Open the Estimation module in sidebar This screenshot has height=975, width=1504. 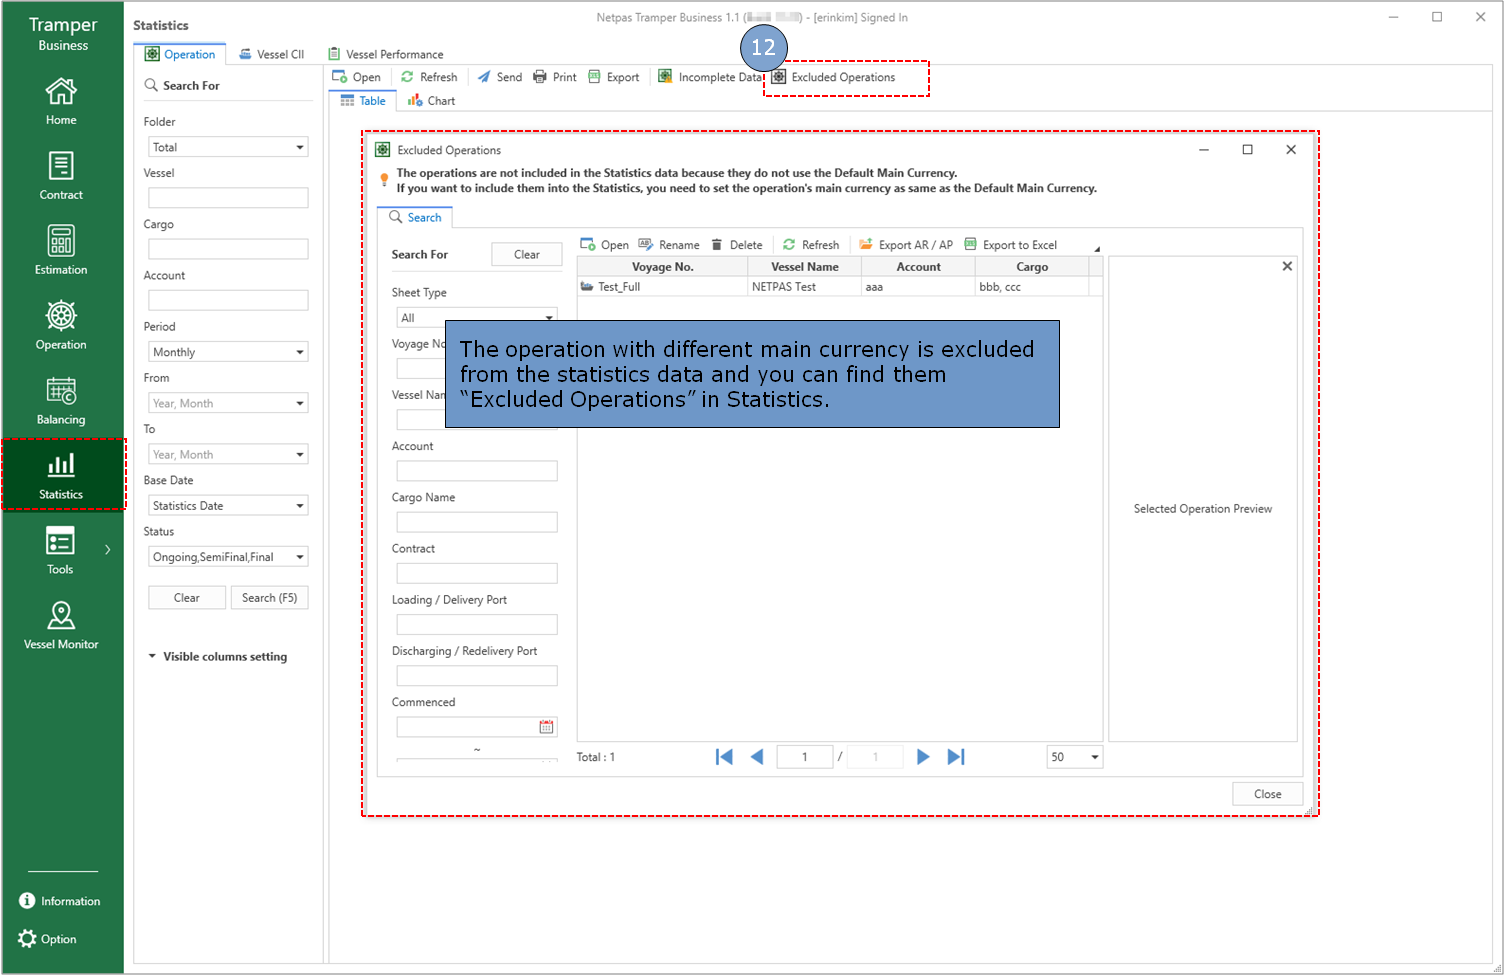coord(61,249)
